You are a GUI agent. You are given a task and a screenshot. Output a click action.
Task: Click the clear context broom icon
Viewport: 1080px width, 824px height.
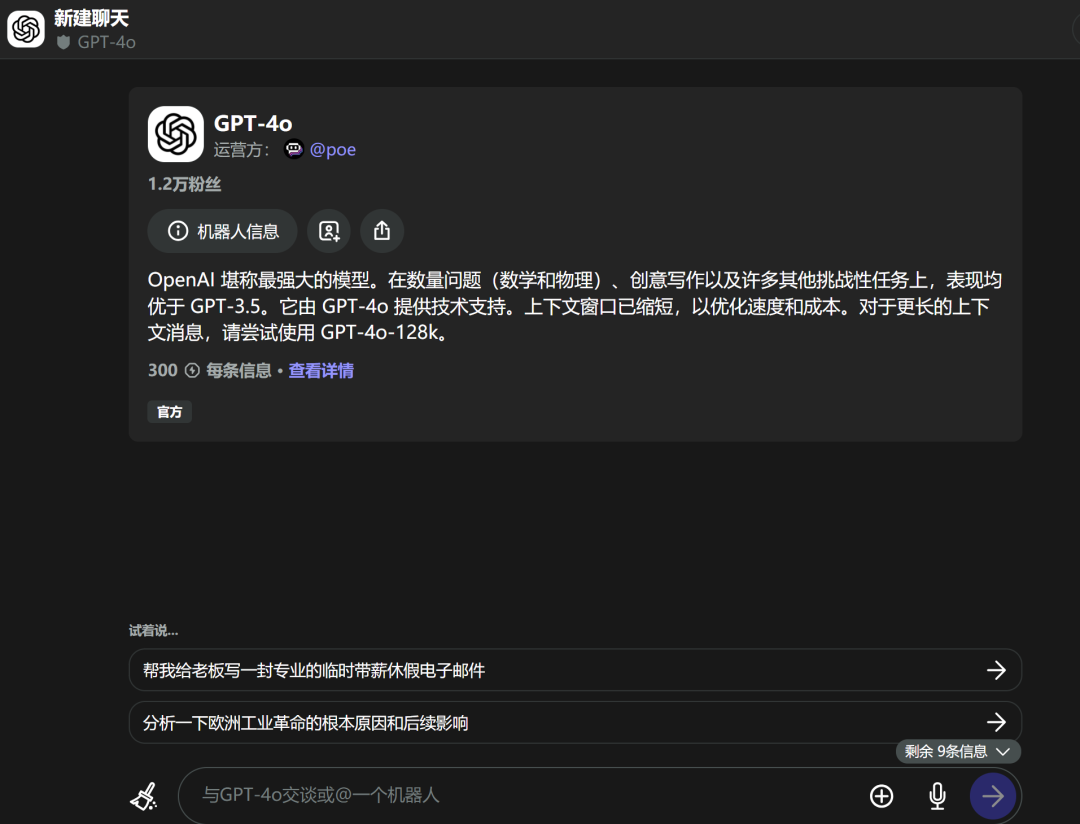pos(144,796)
